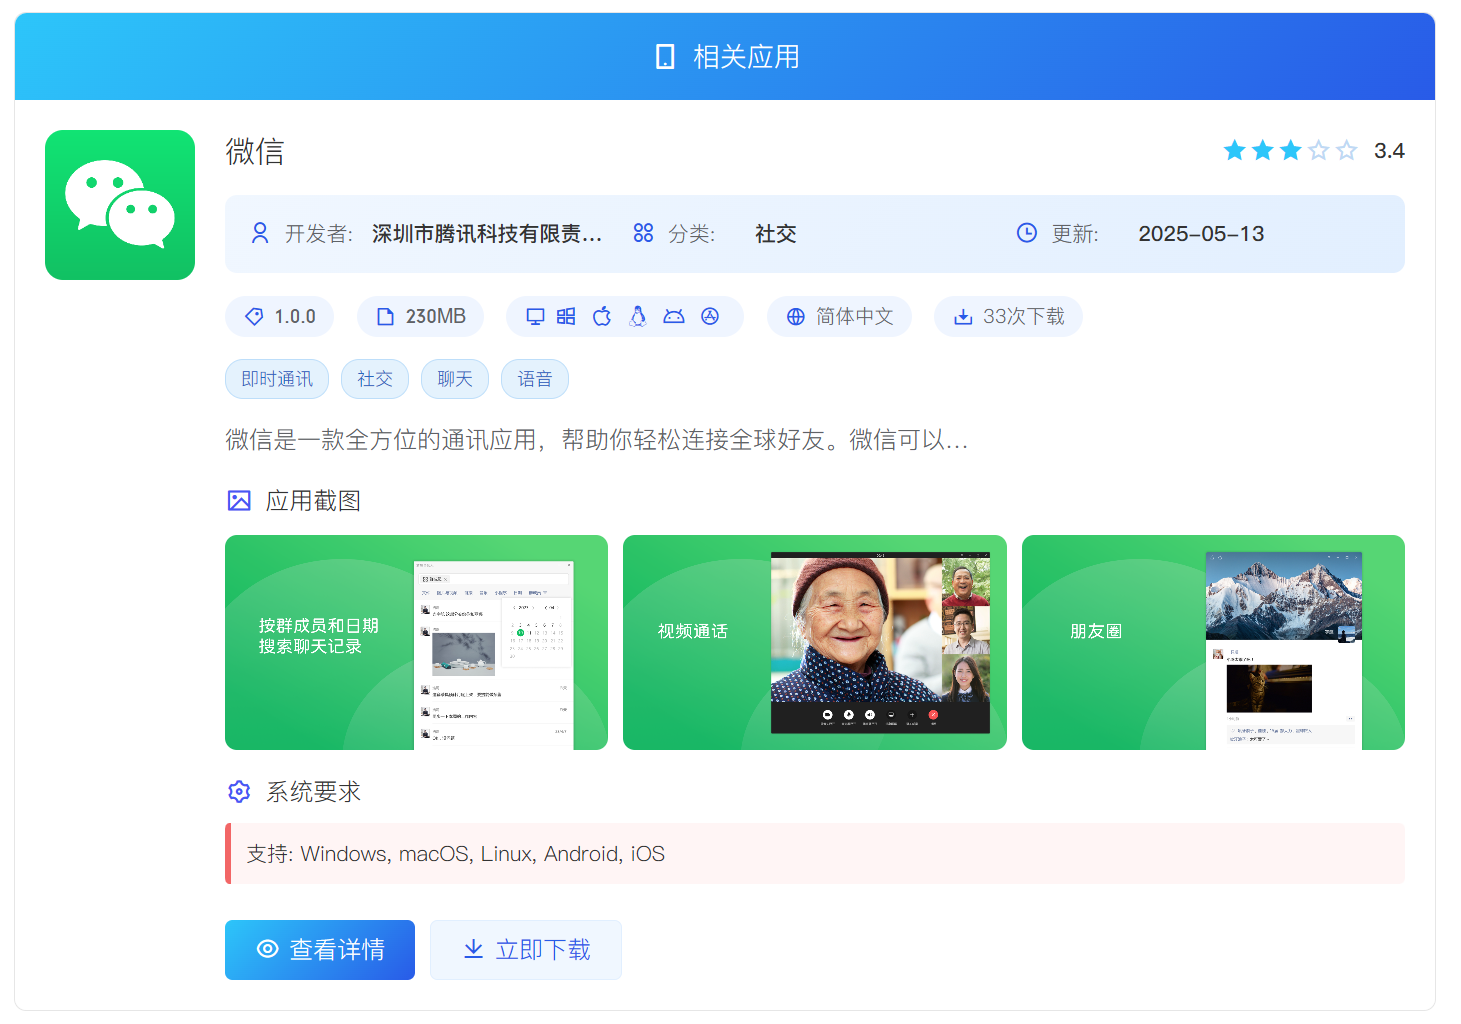The height and width of the screenshot is (1024, 1461).
Task: Click the Apple macOS platform icon
Action: [x=602, y=316]
